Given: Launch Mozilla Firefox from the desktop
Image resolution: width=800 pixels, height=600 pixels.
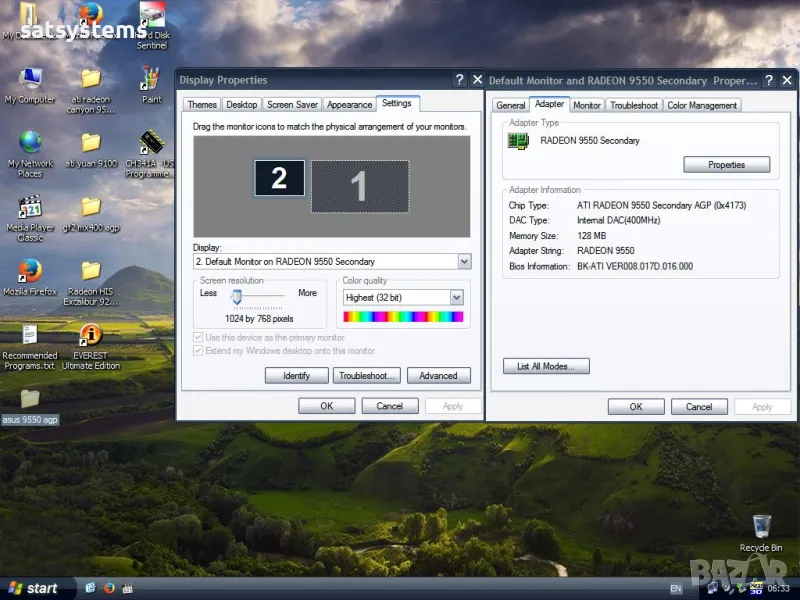Looking at the screenshot, I should pos(30,272).
